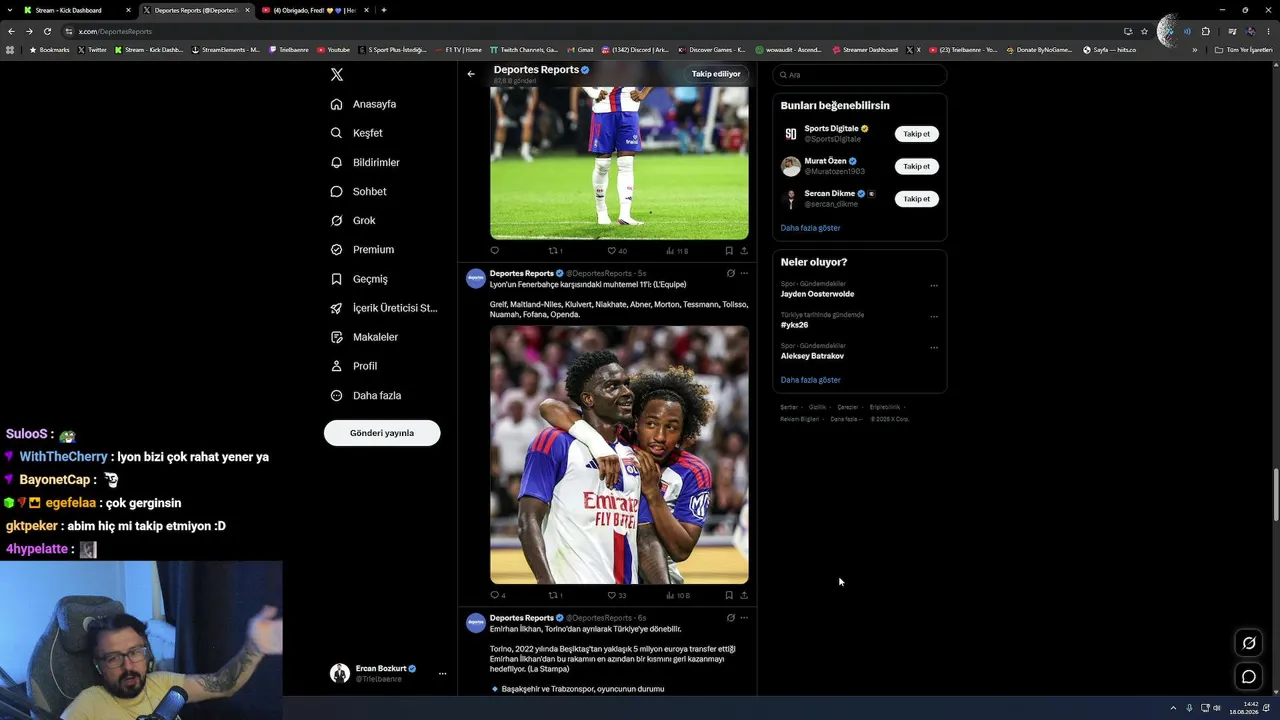Open more options for Jayden Oosterwolde trend
This screenshot has width=1280, height=720.
click(934, 285)
